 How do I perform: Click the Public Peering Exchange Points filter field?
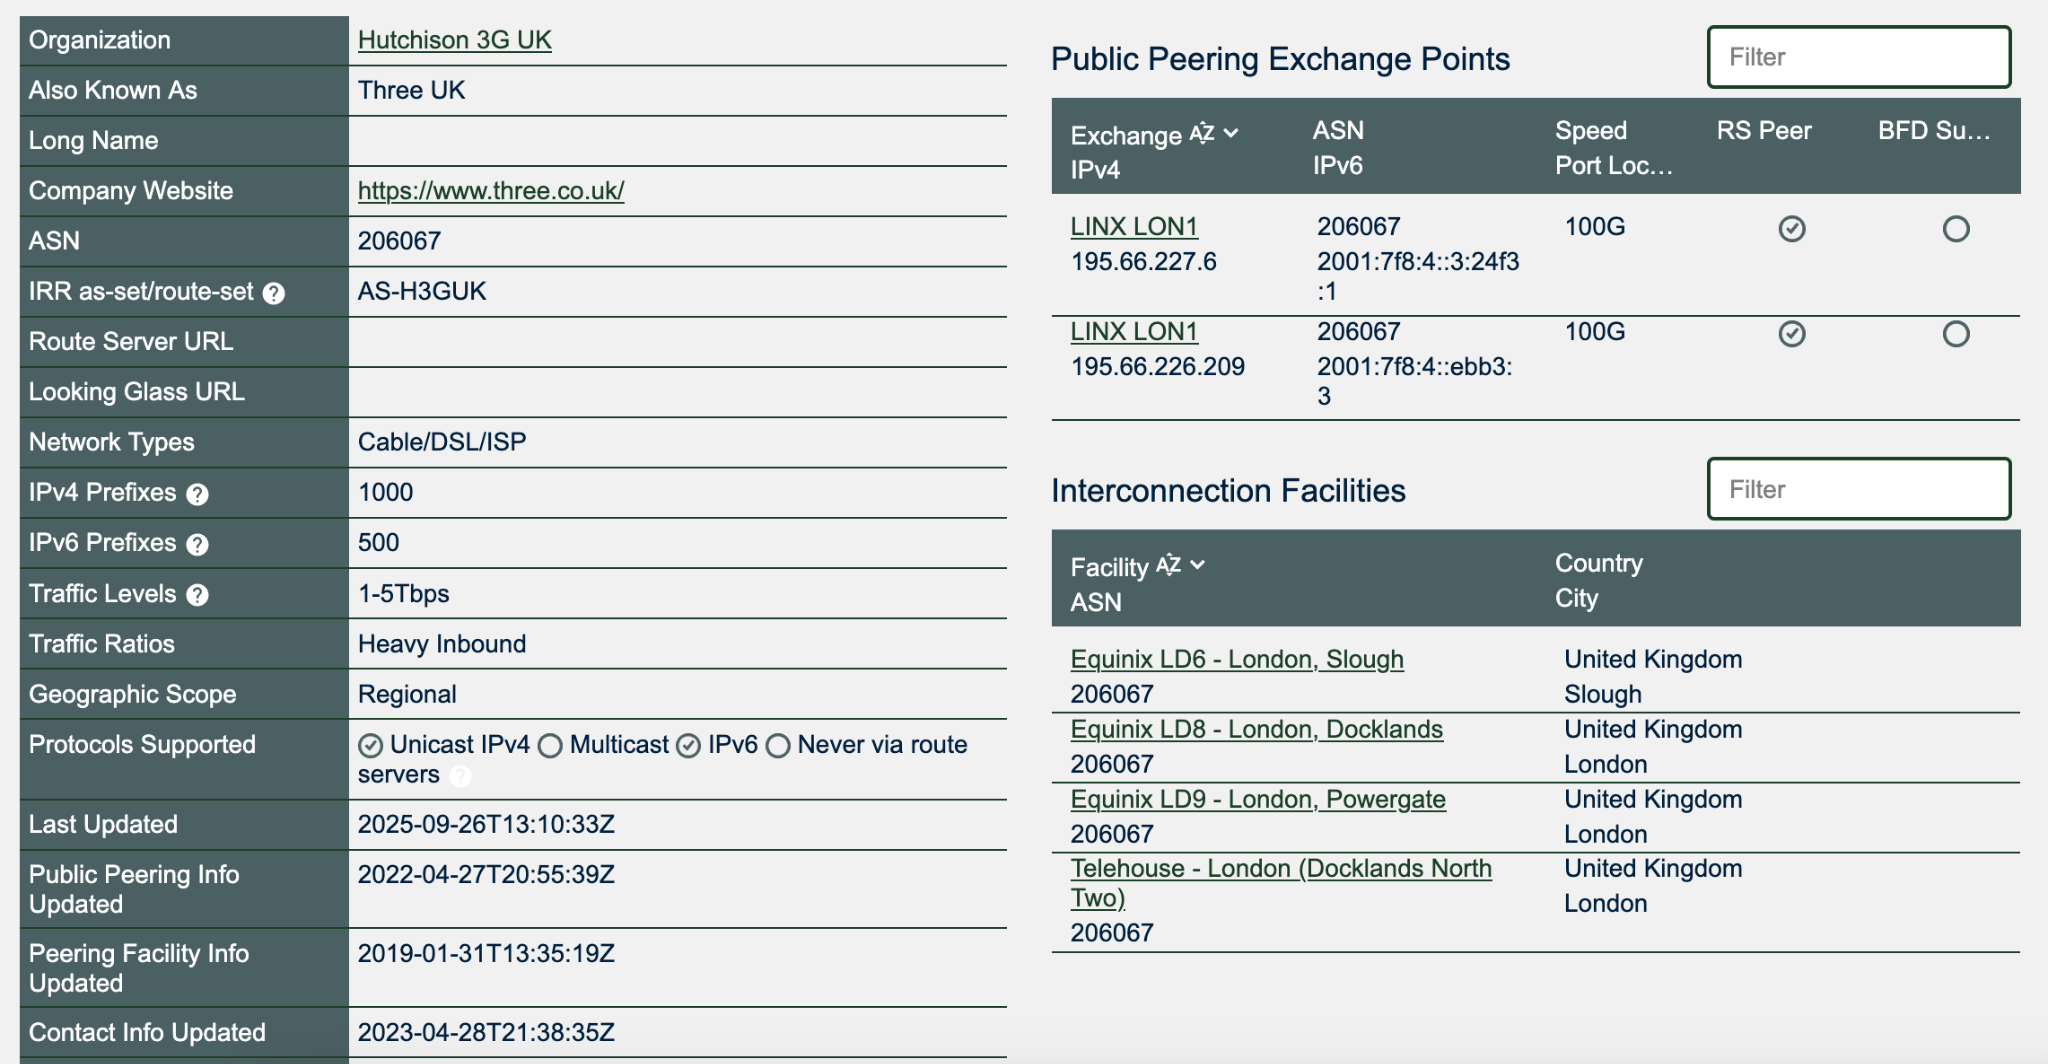1859,57
